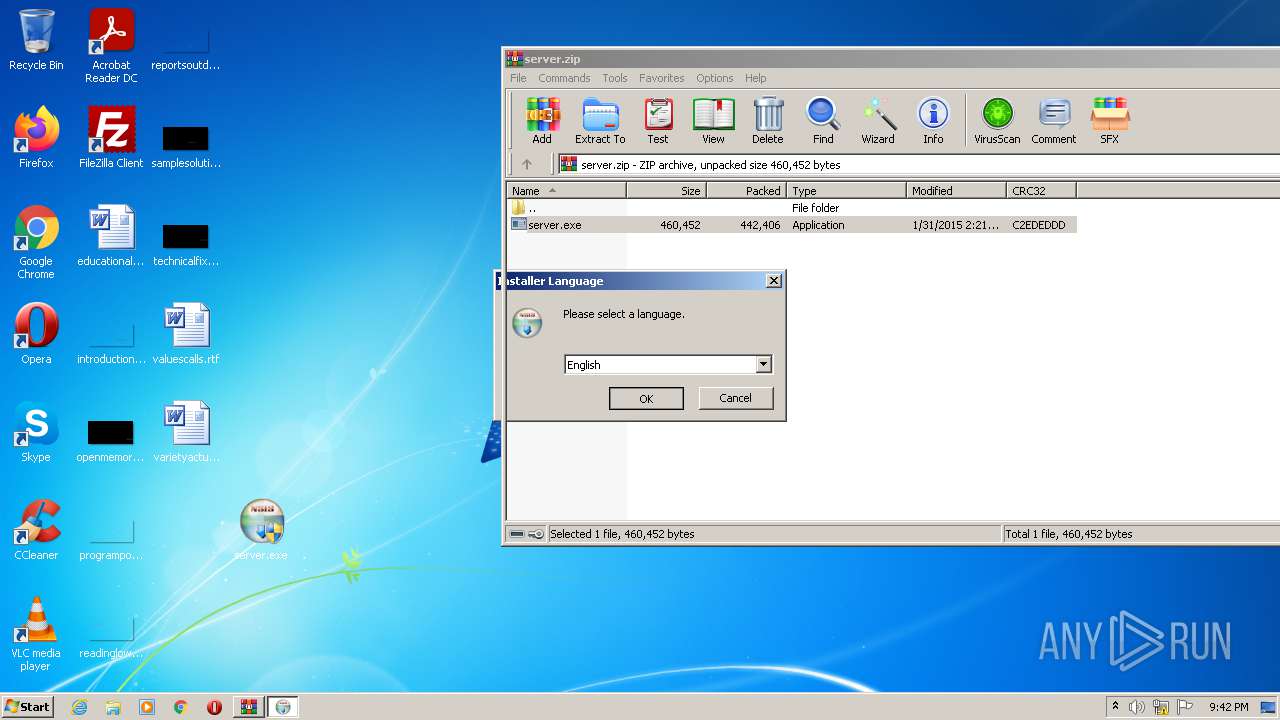Open Windows Explorer from taskbar

113,707
